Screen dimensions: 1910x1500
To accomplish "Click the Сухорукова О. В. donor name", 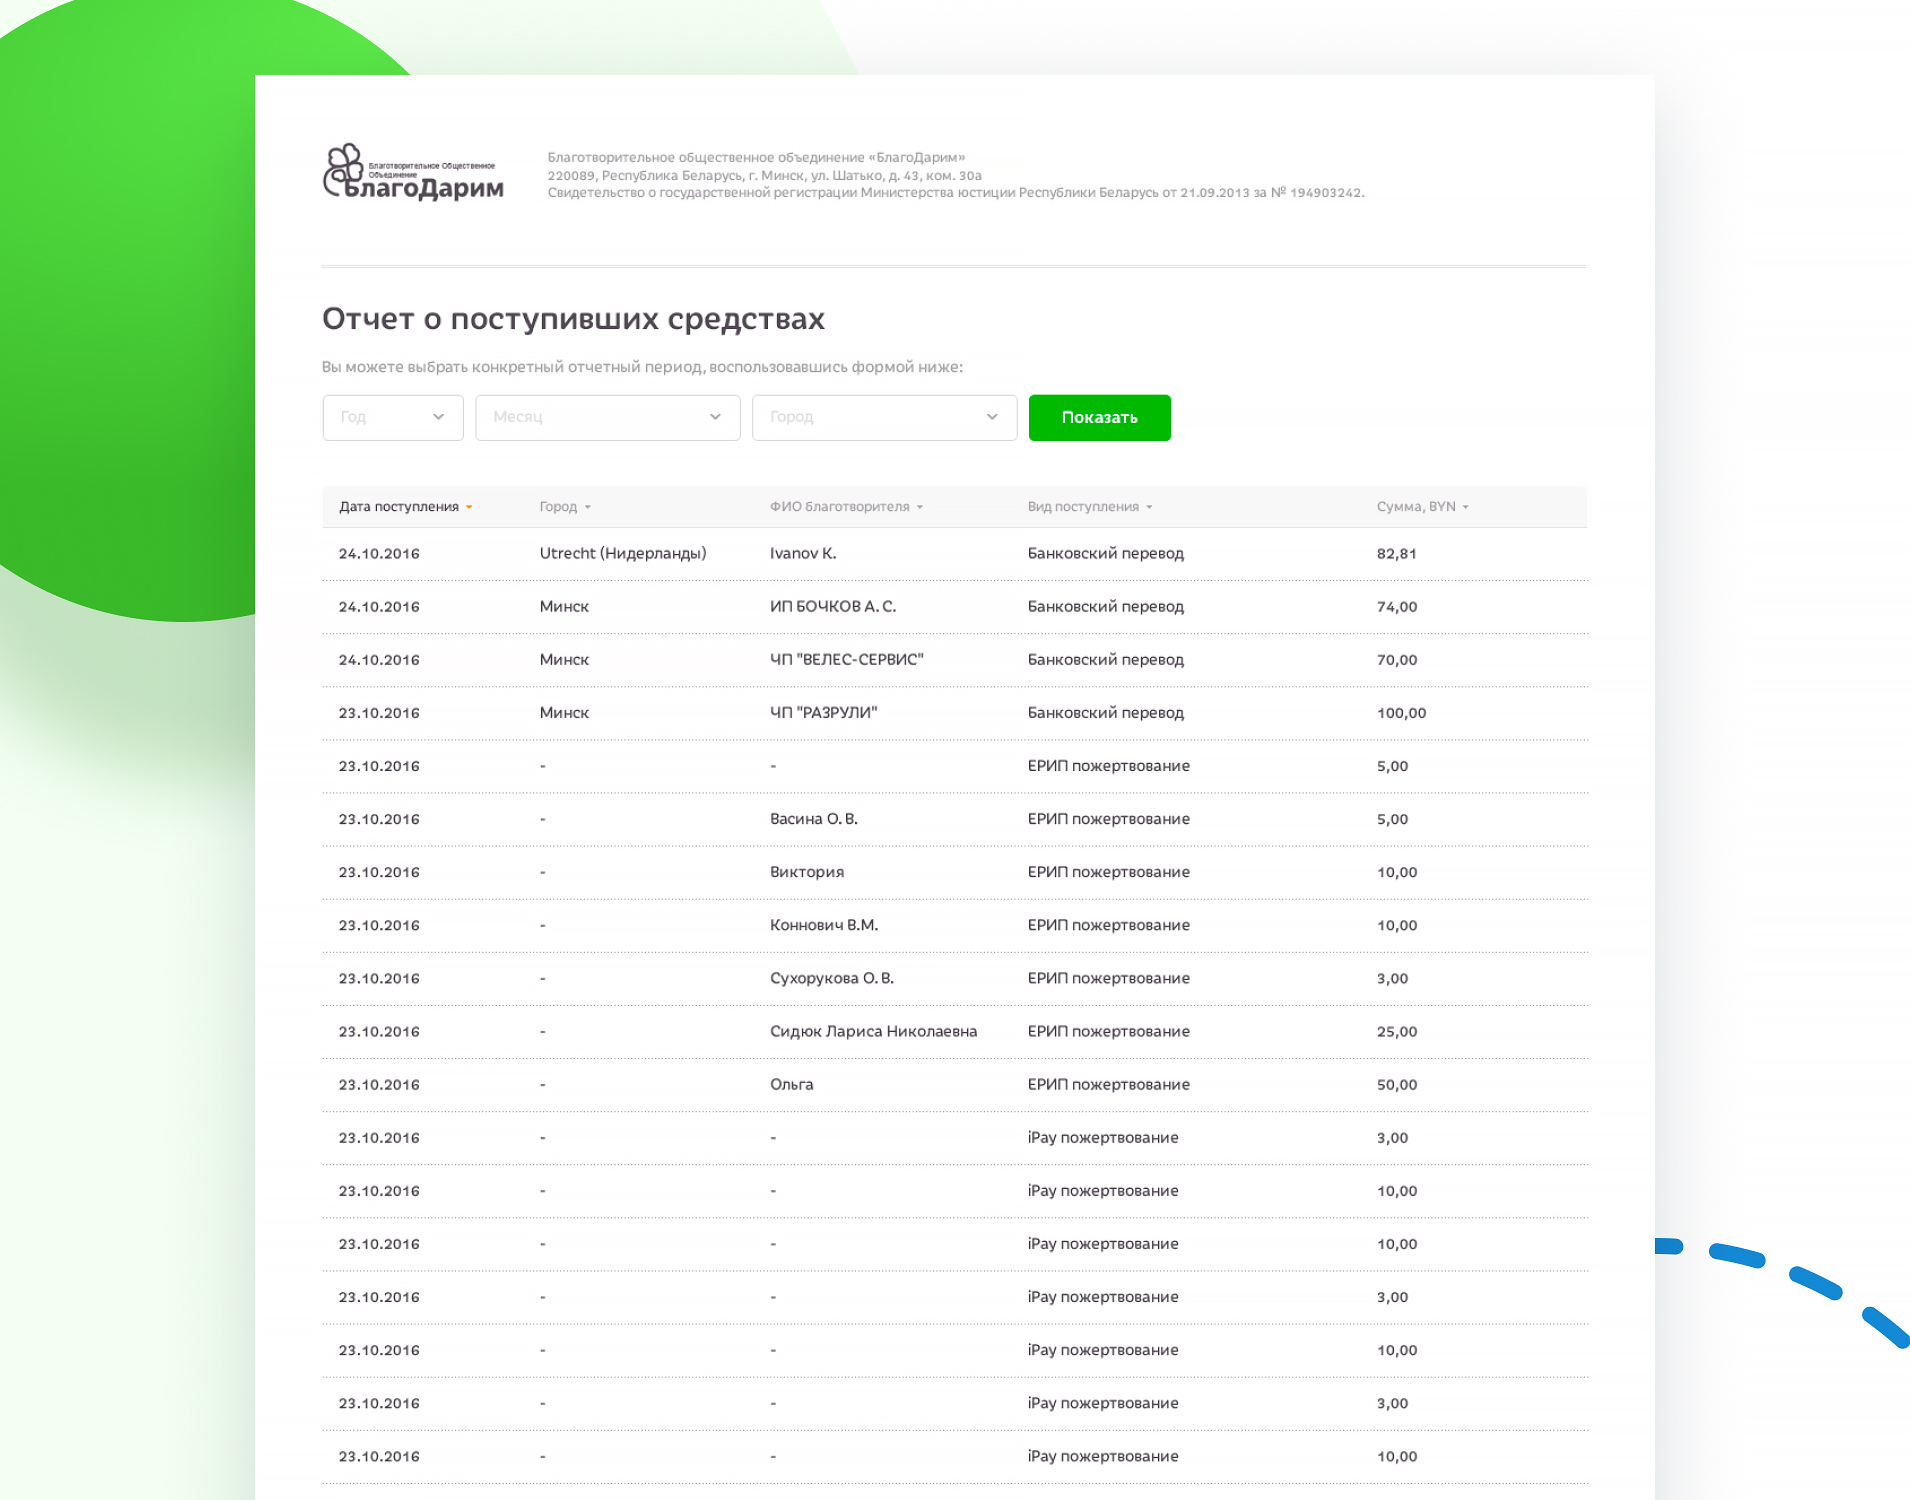I will coord(831,979).
